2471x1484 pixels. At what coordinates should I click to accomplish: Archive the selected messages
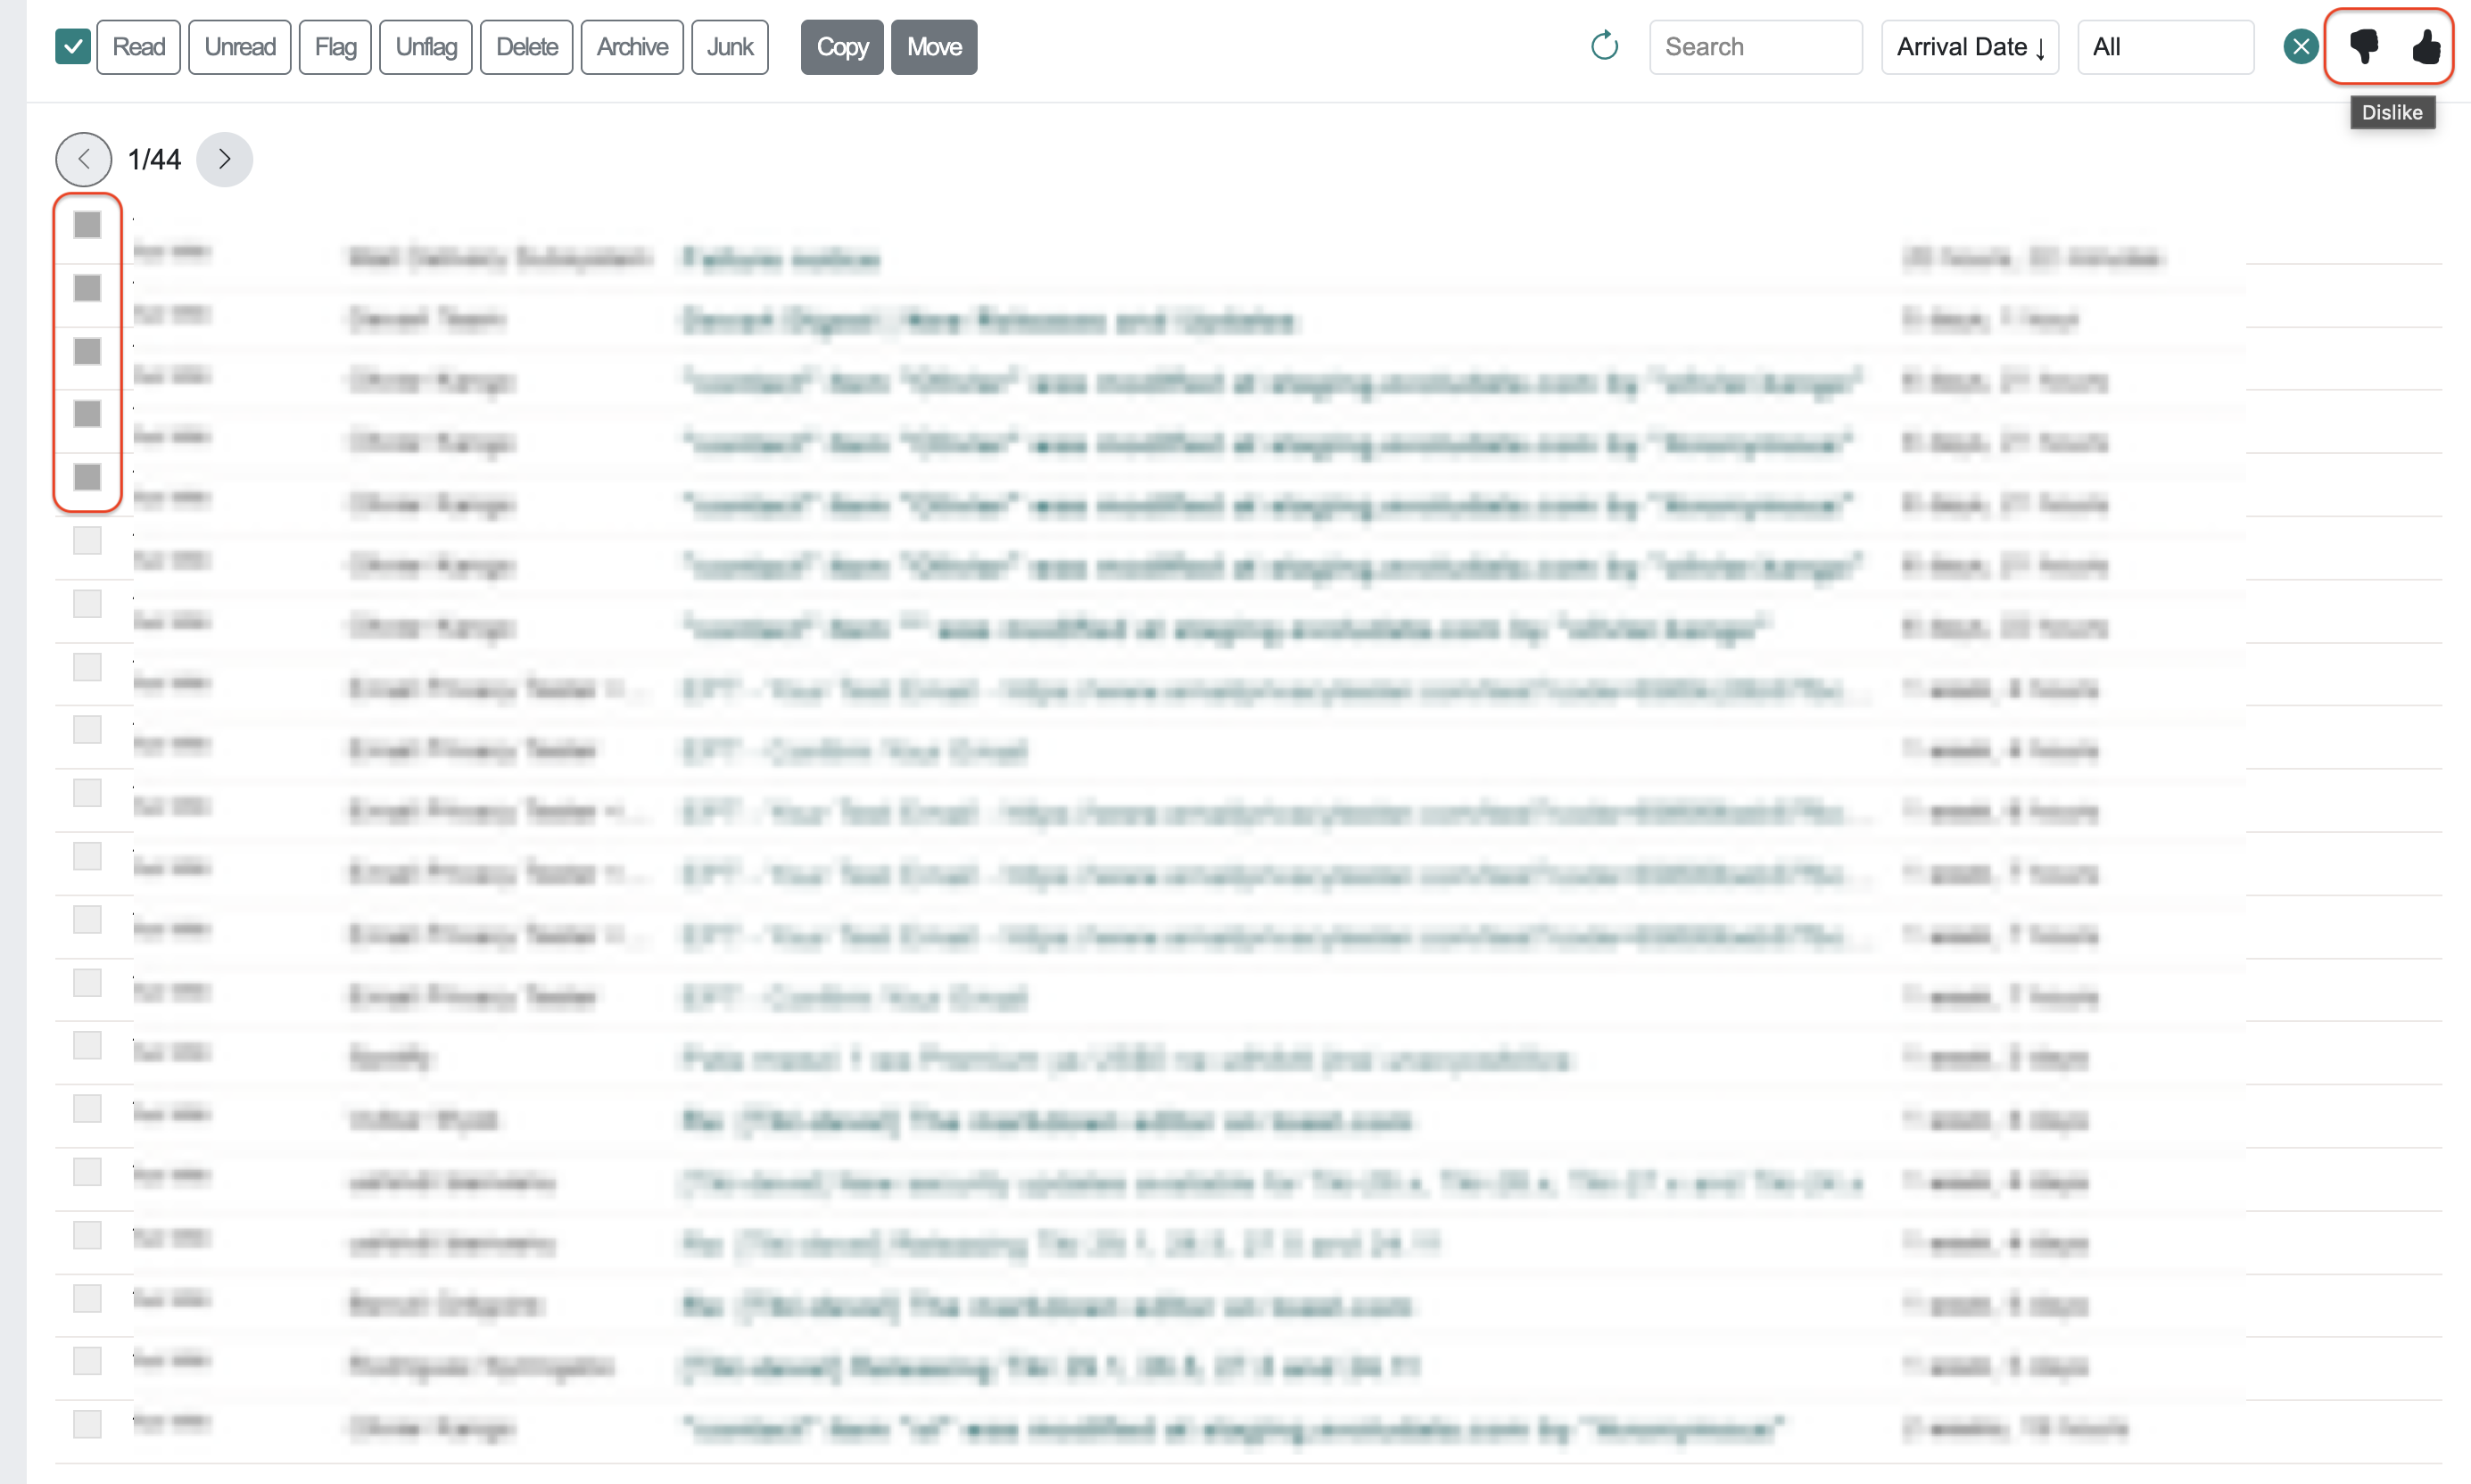pos(632,47)
